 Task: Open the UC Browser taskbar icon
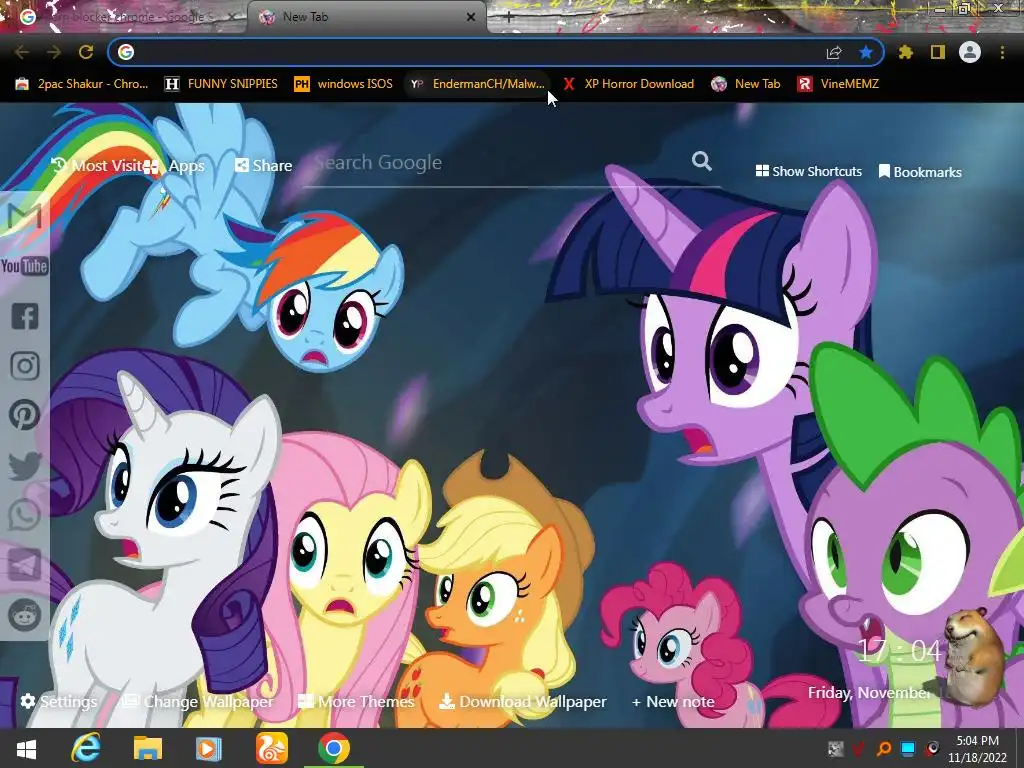point(272,748)
